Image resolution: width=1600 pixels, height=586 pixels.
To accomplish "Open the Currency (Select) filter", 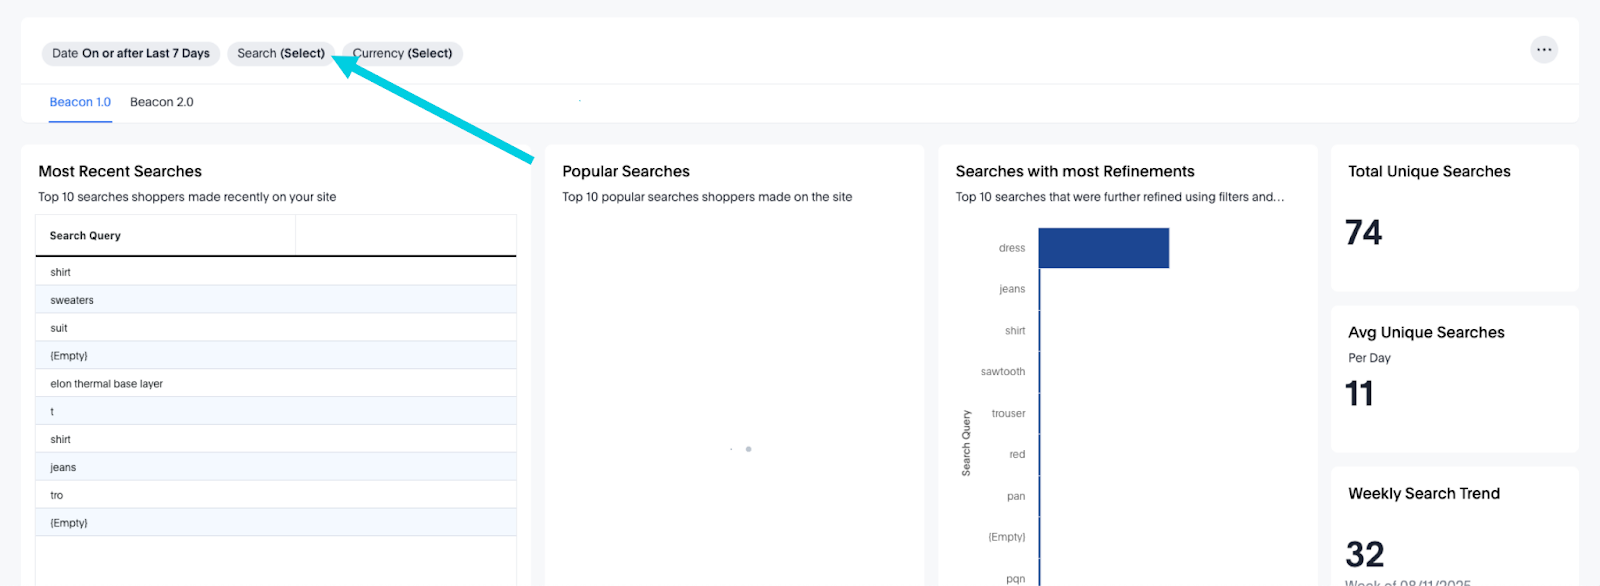I will coord(403,54).
